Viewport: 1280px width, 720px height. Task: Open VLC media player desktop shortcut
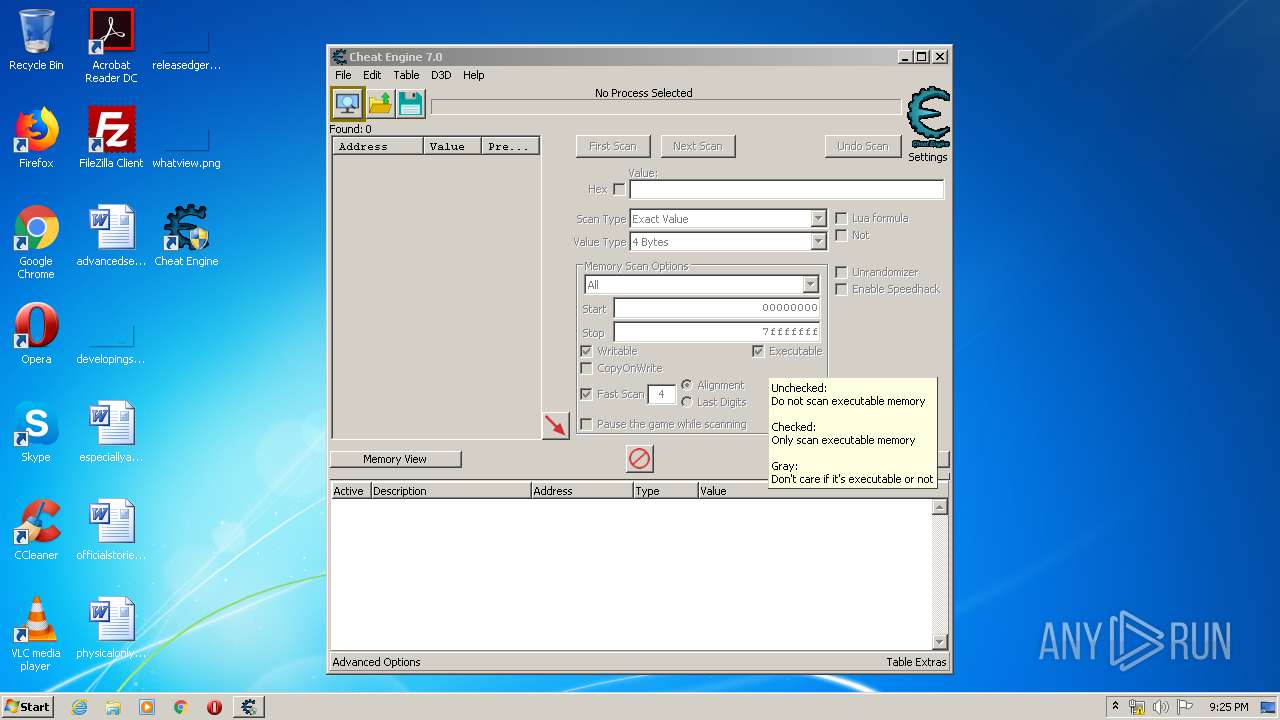36,634
